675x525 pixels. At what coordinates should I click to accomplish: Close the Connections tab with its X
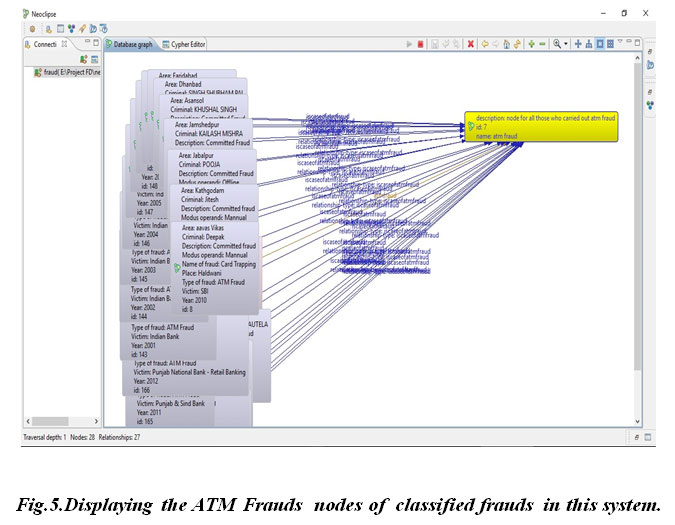tap(65, 44)
